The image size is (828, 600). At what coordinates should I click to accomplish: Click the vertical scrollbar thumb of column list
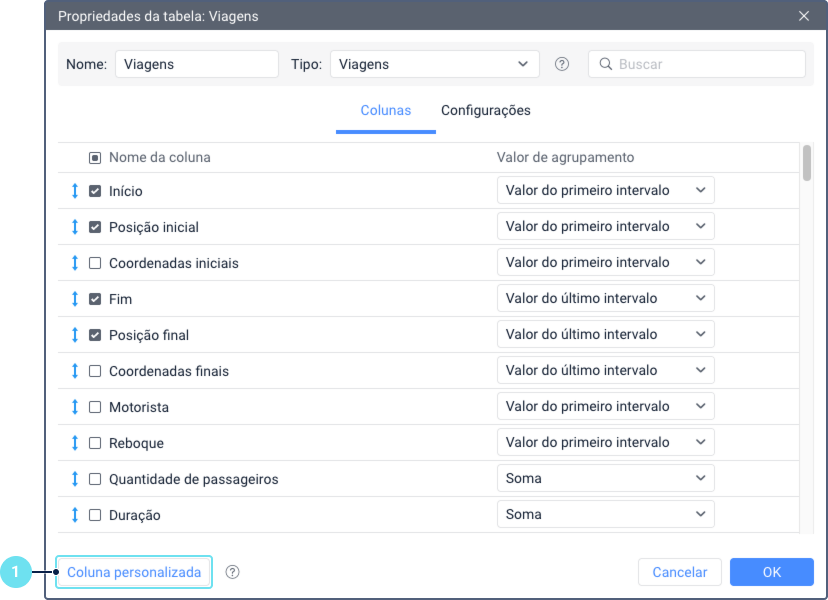pos(806,163)
